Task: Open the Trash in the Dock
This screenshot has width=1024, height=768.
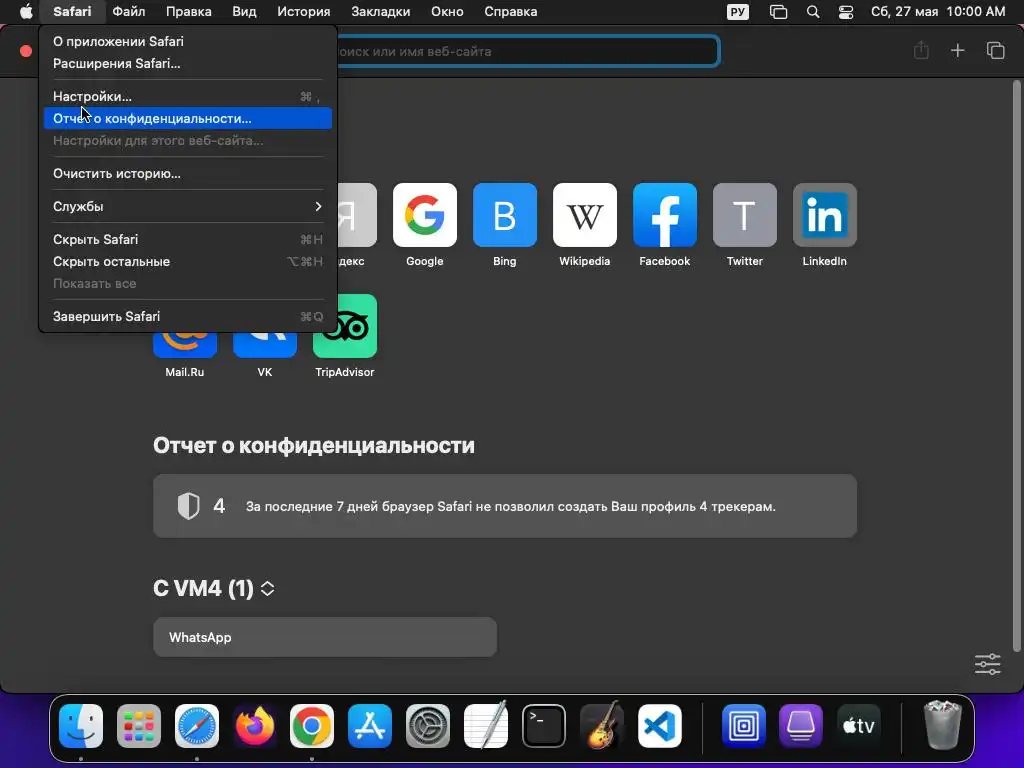Action: click(x=942, y=724)
